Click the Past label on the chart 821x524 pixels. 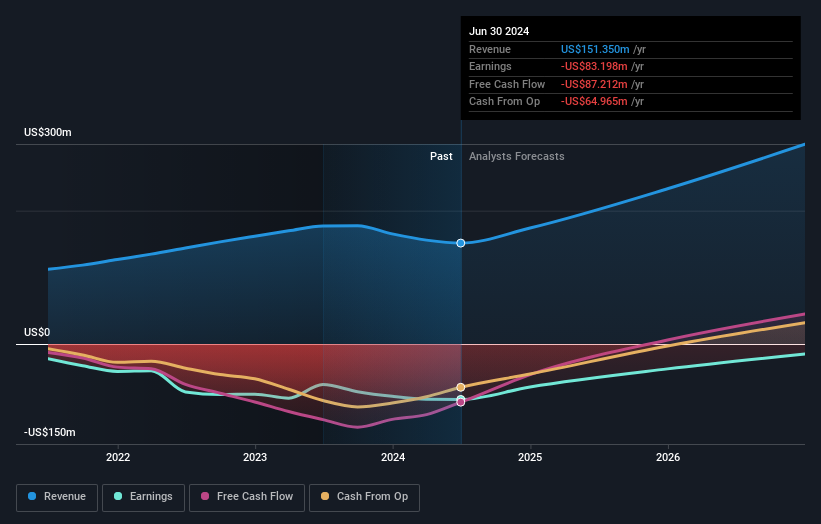point(441,156)
